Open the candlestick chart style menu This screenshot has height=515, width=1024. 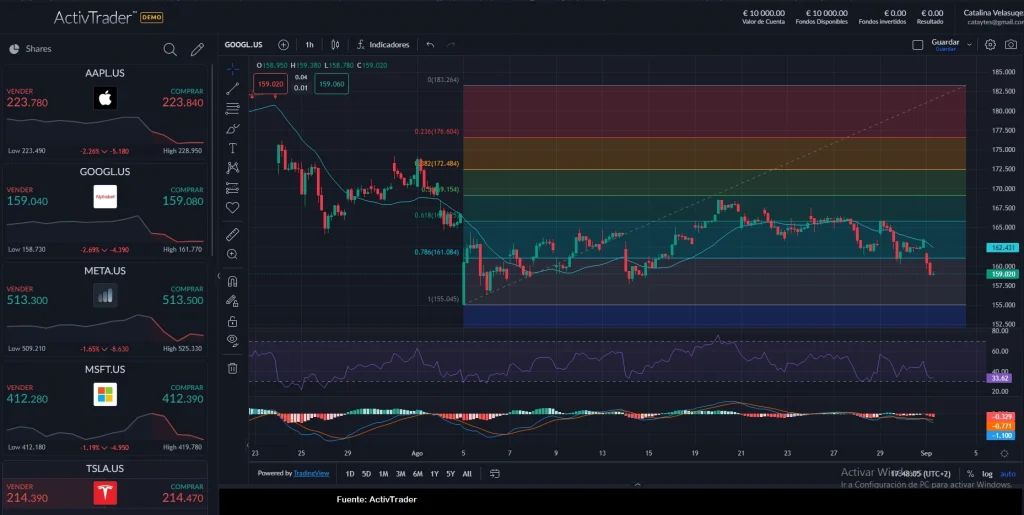click(x=335, y=45)
